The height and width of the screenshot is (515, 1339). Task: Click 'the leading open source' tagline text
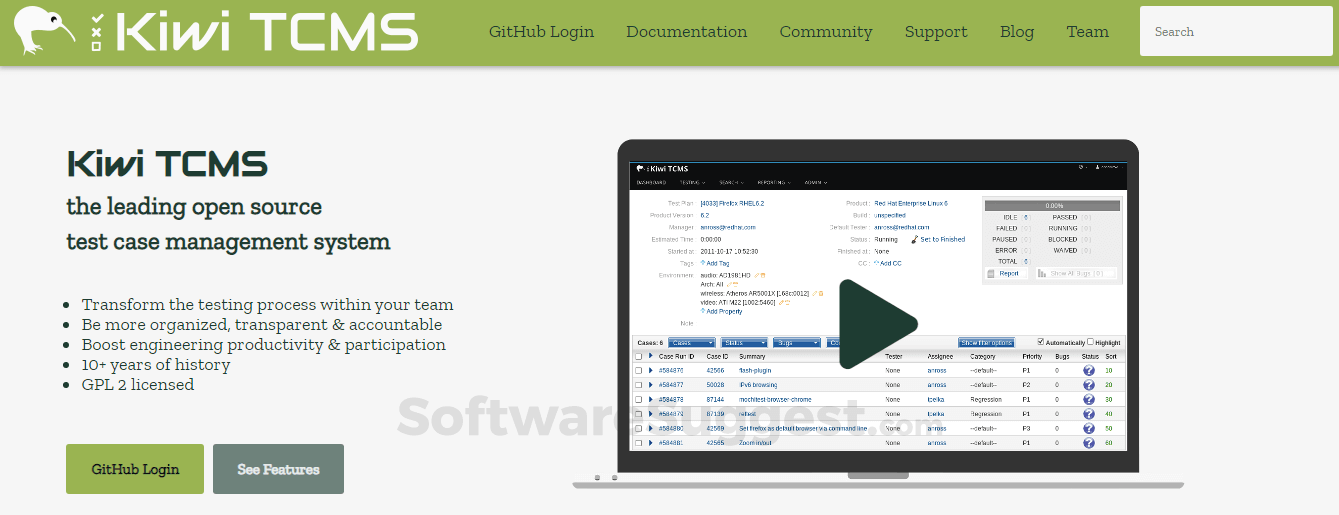[x=194, y=207]
